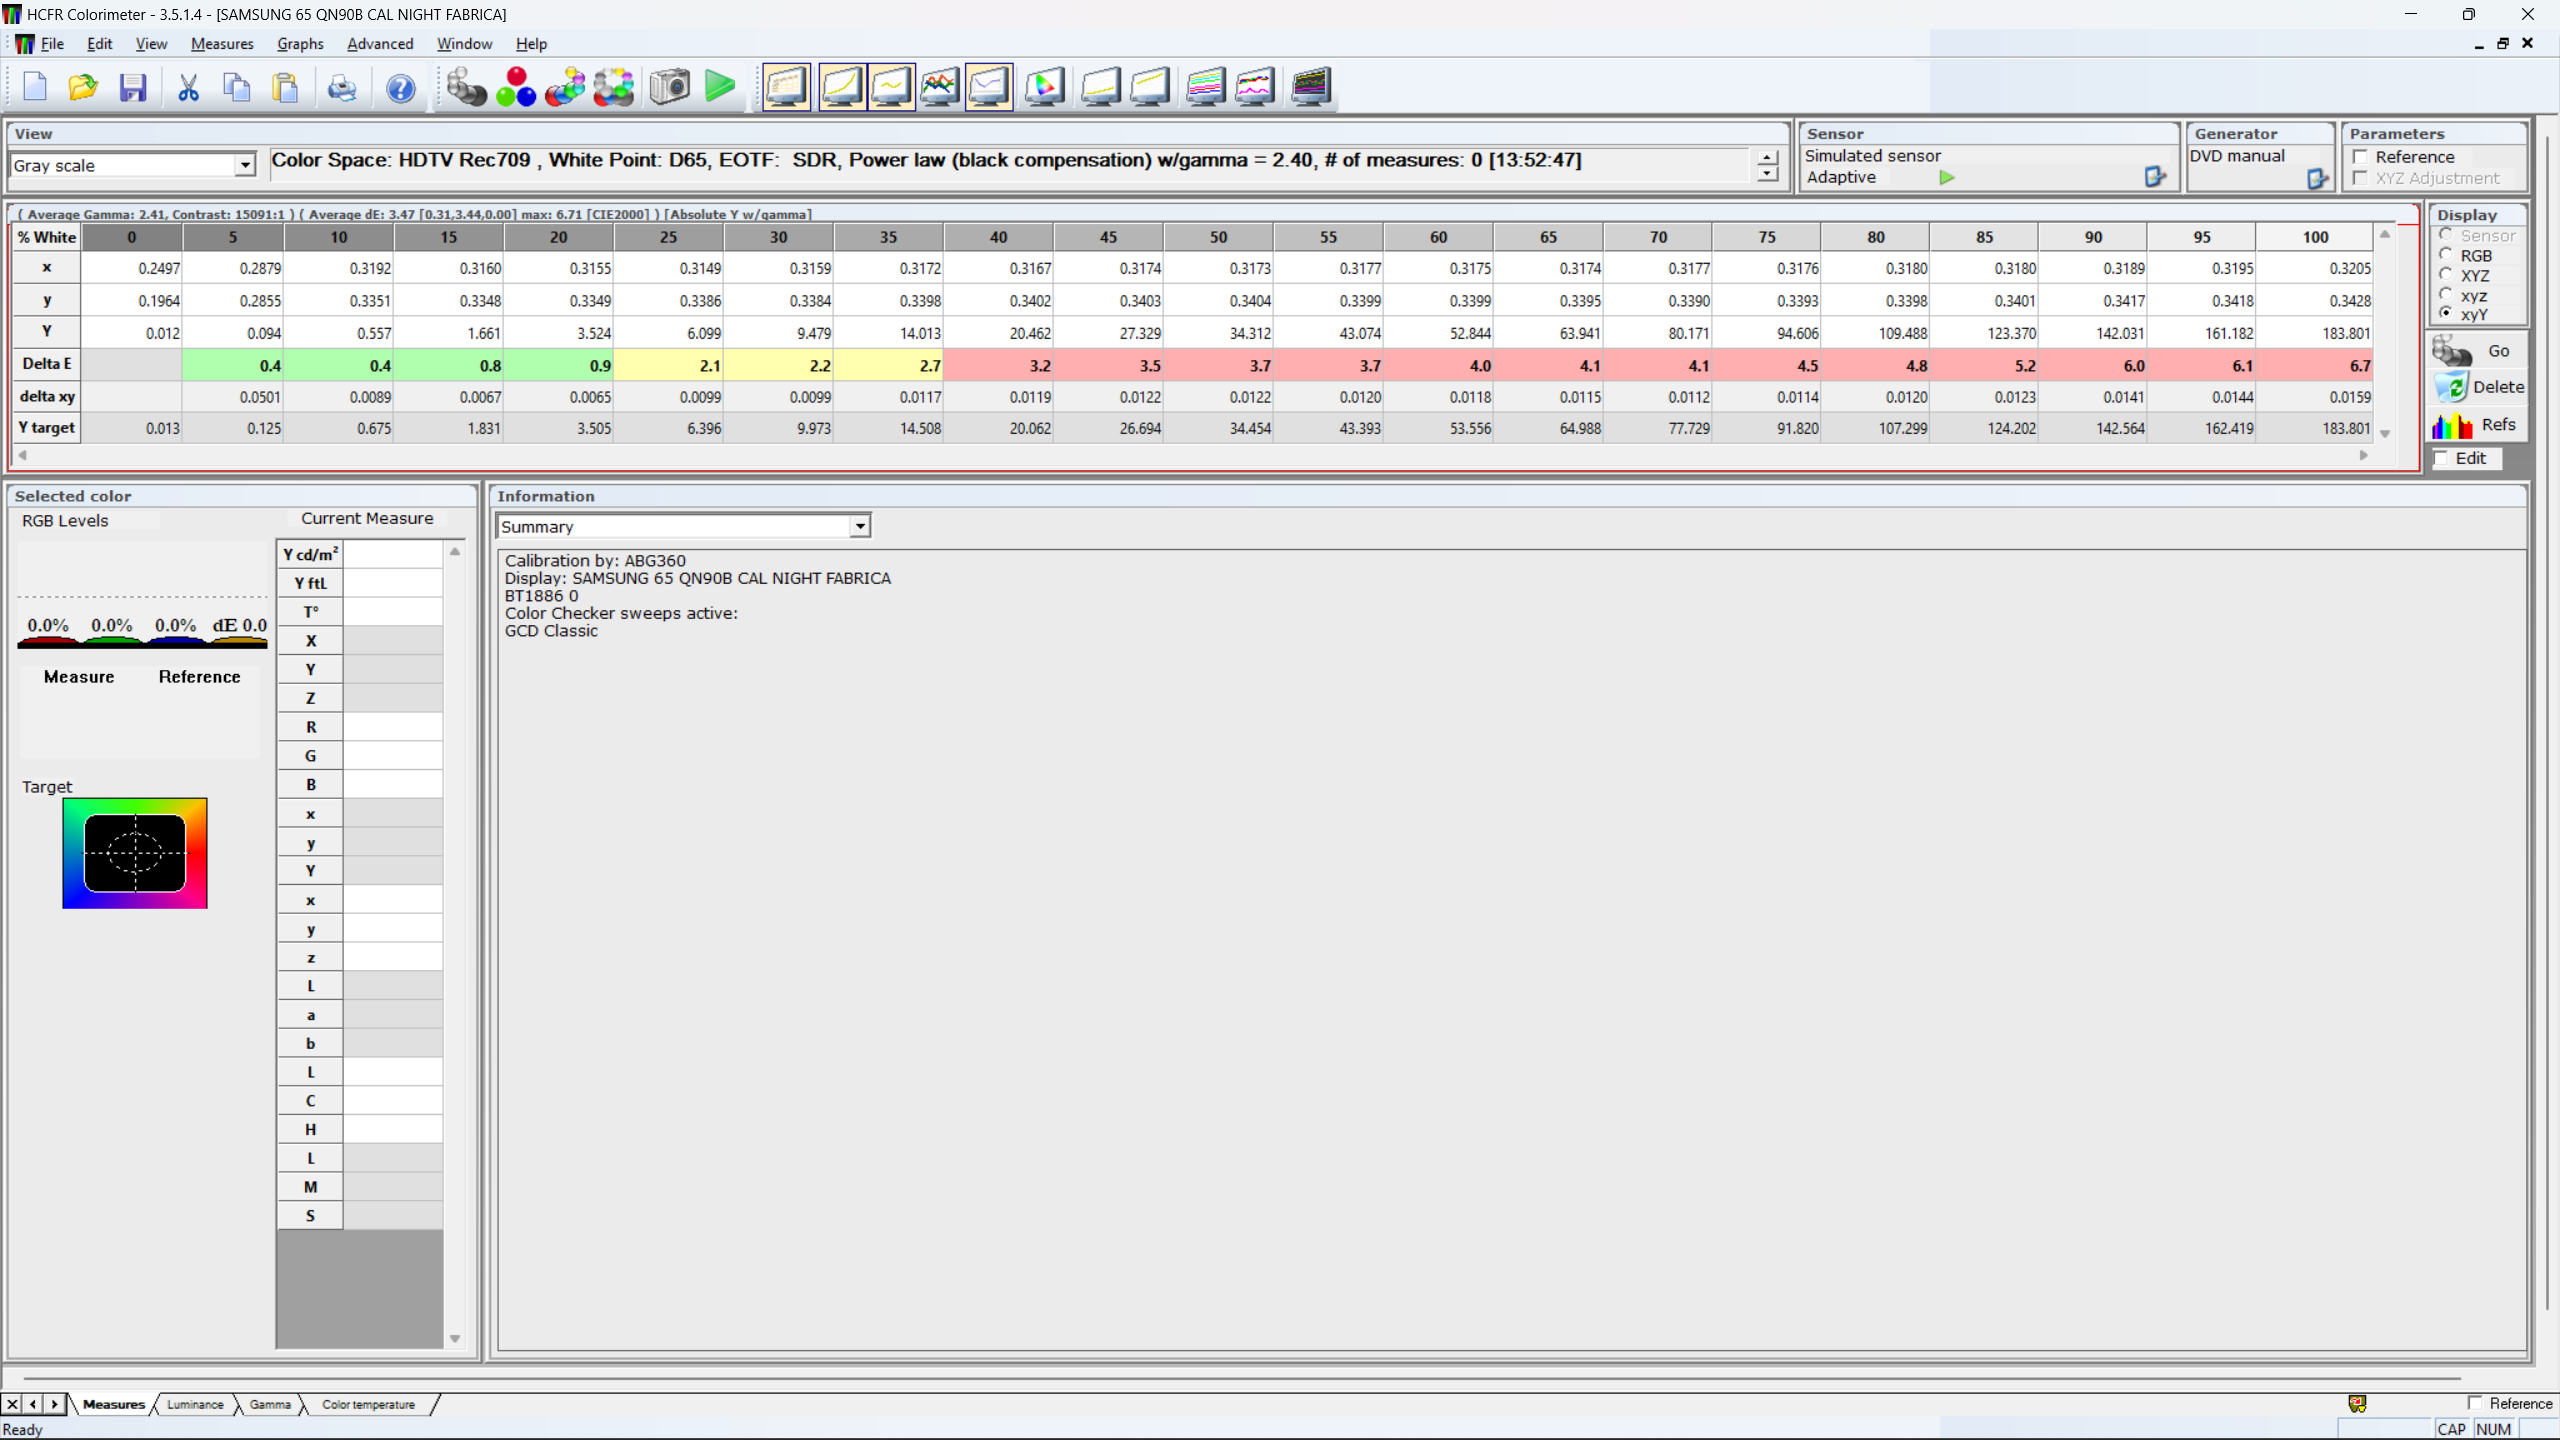Switch to the Color temperature tab
2560x1440 pixels.
(368, 1404)
